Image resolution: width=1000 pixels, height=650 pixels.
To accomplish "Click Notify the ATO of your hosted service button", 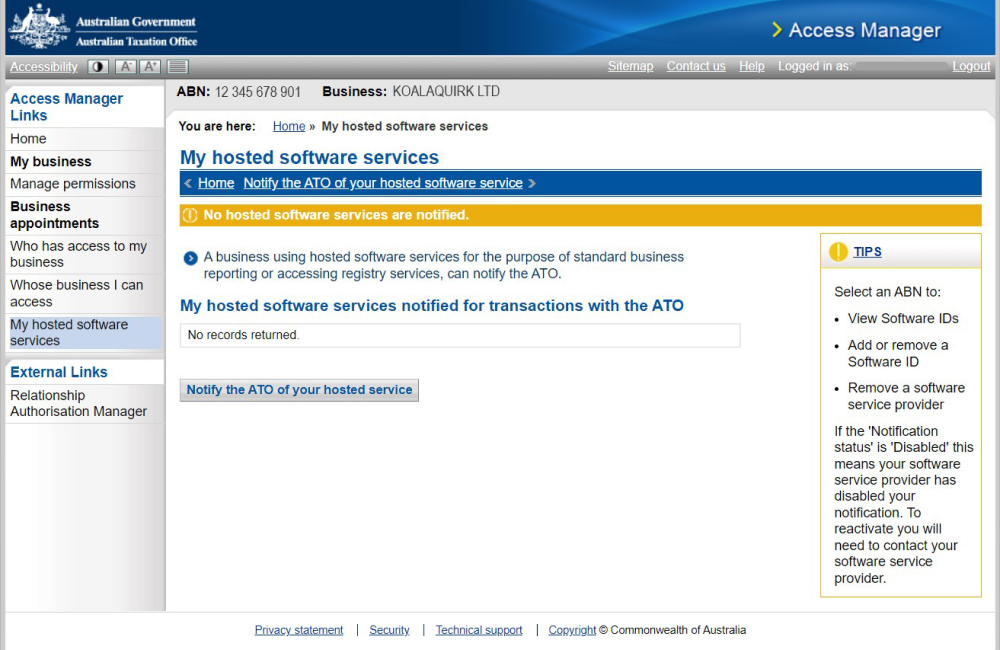I will [299, 390].
